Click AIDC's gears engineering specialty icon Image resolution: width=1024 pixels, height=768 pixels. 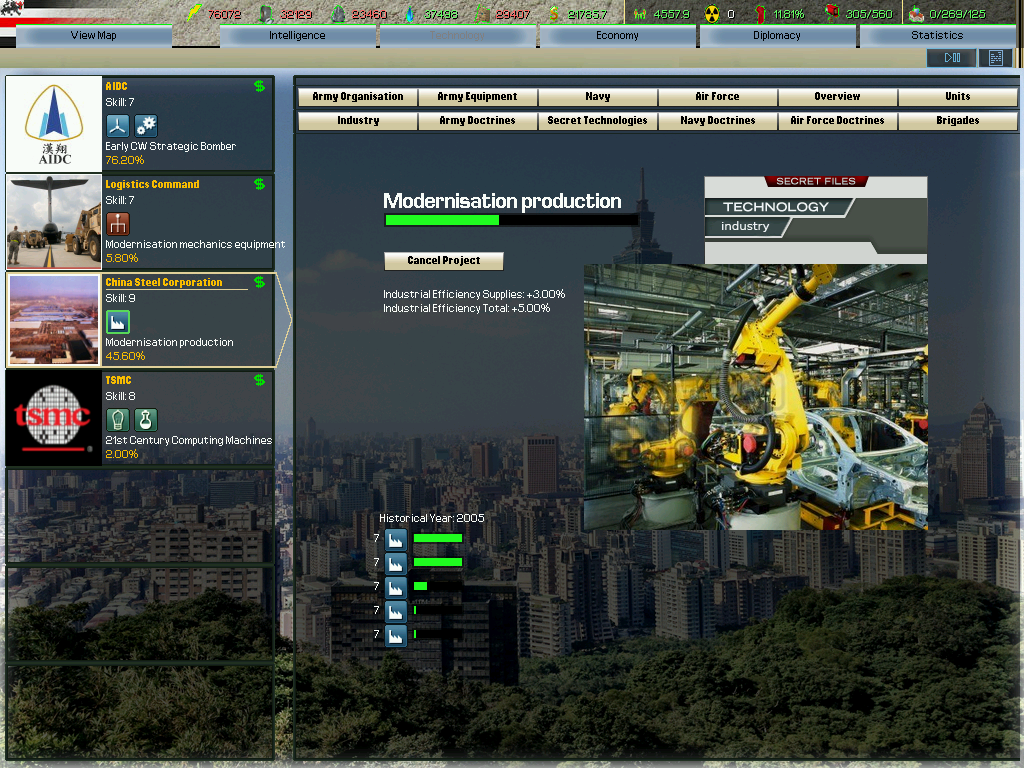coord(146,126)
